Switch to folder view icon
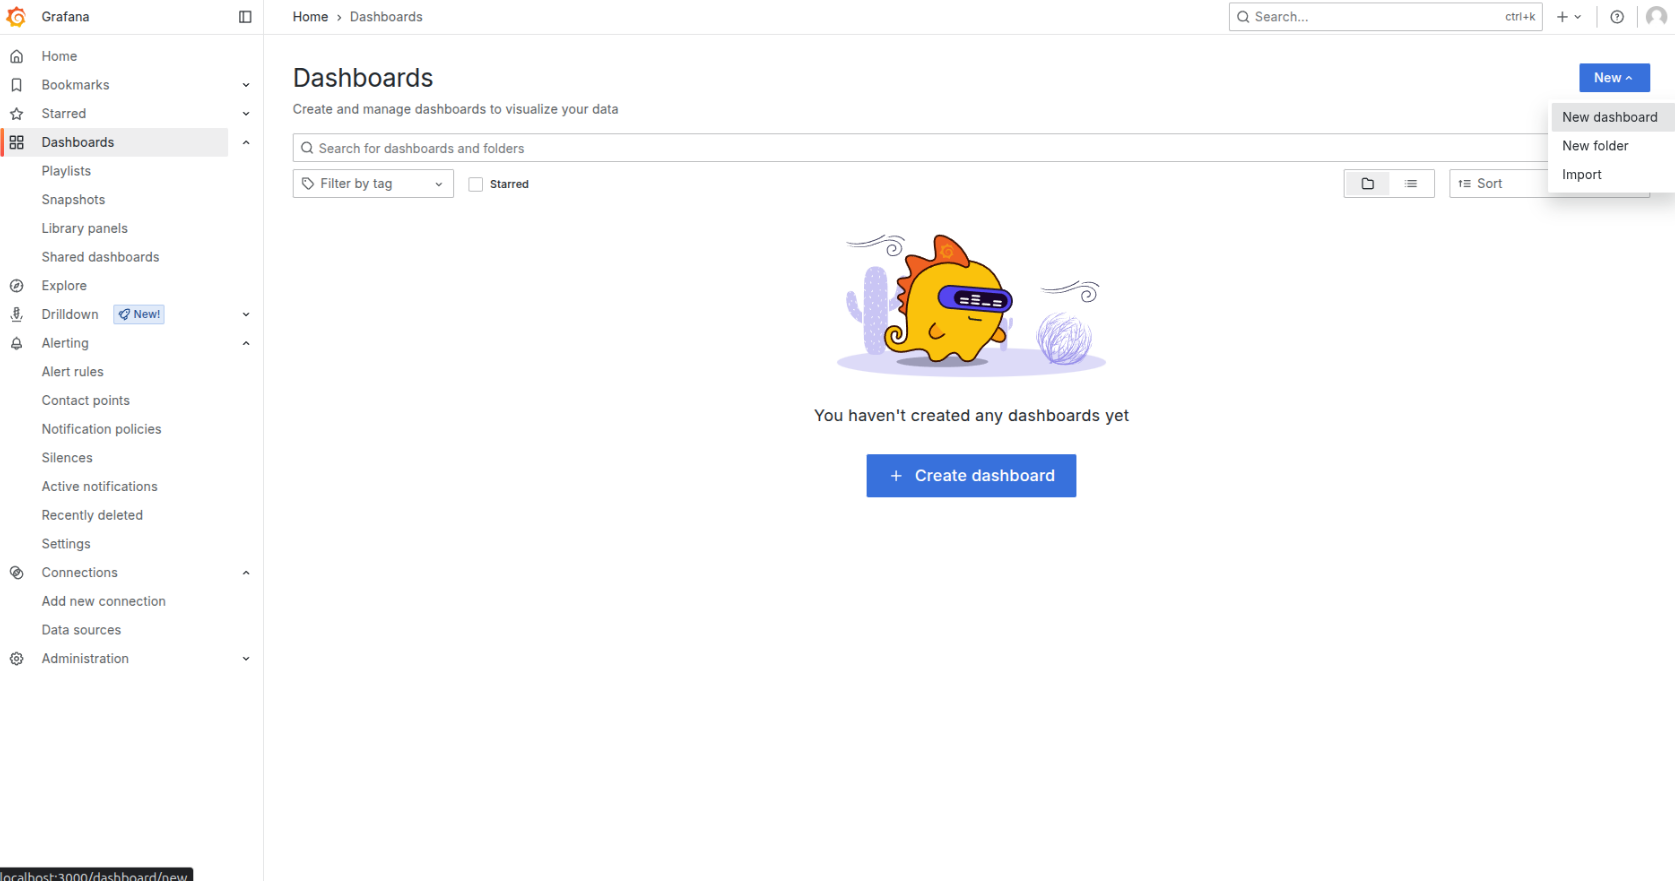This screenshot has height=881, width=1675. point(1367,184)
